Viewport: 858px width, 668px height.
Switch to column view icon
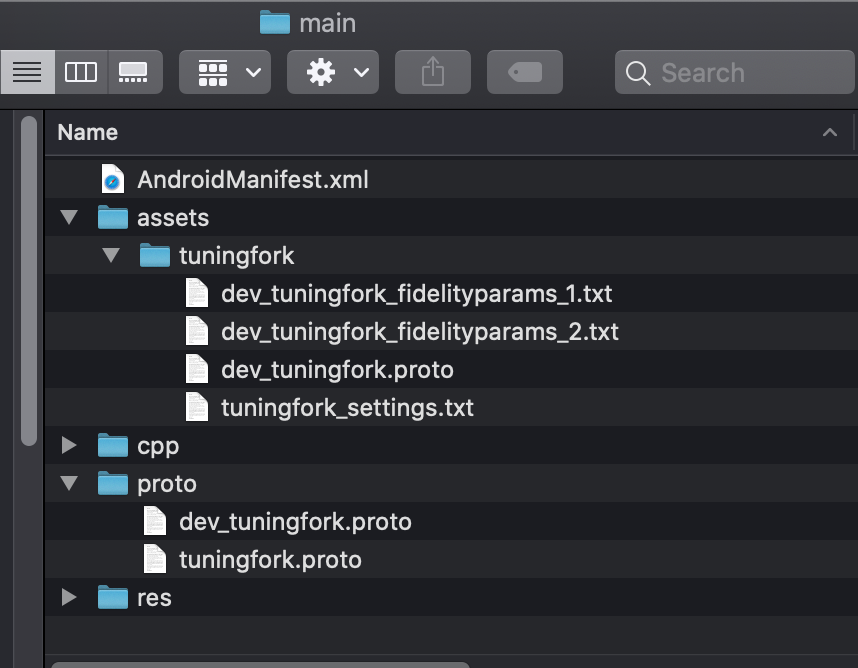(81, 72)
